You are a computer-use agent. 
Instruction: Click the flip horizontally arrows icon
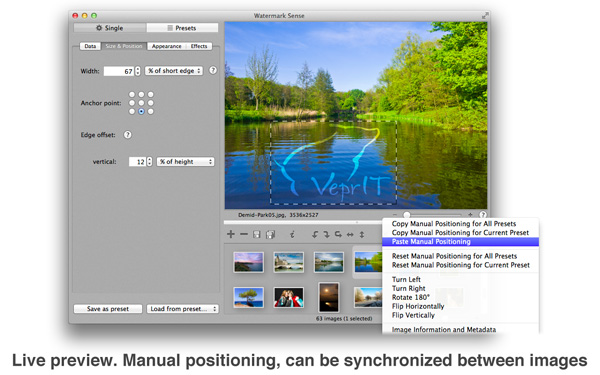[x=350, y=234]
